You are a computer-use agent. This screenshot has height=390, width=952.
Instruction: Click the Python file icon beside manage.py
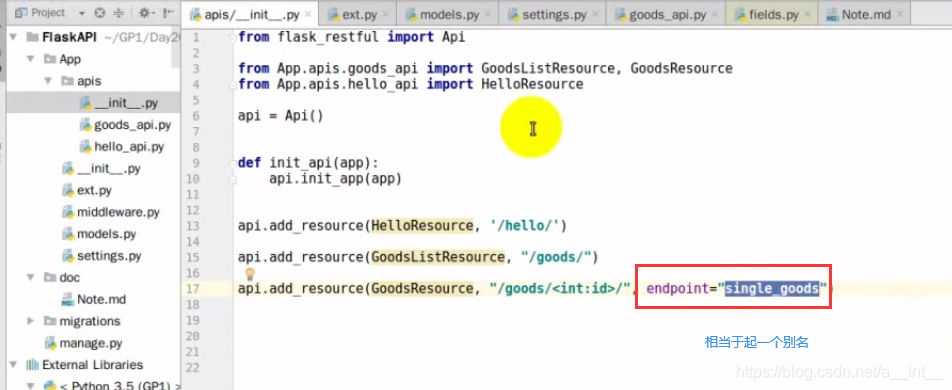51,343
